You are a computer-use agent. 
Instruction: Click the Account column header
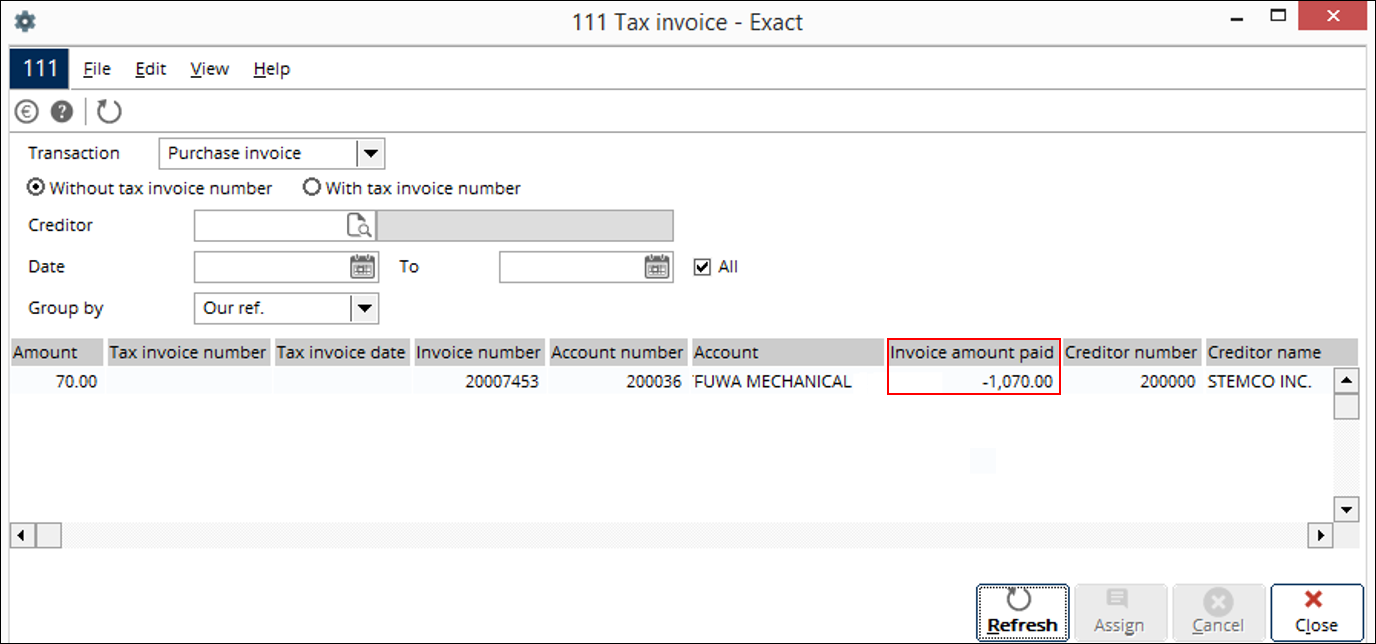click(788, 352)
